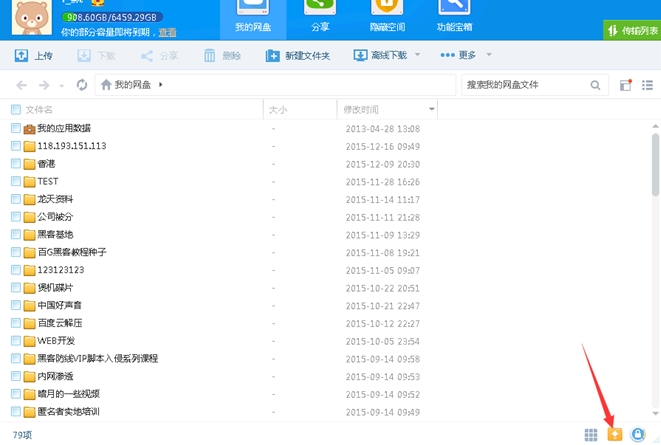Switch to list view icon
Image resolution: width=661 pixels, height=445 pixels.
pos(648,85)
